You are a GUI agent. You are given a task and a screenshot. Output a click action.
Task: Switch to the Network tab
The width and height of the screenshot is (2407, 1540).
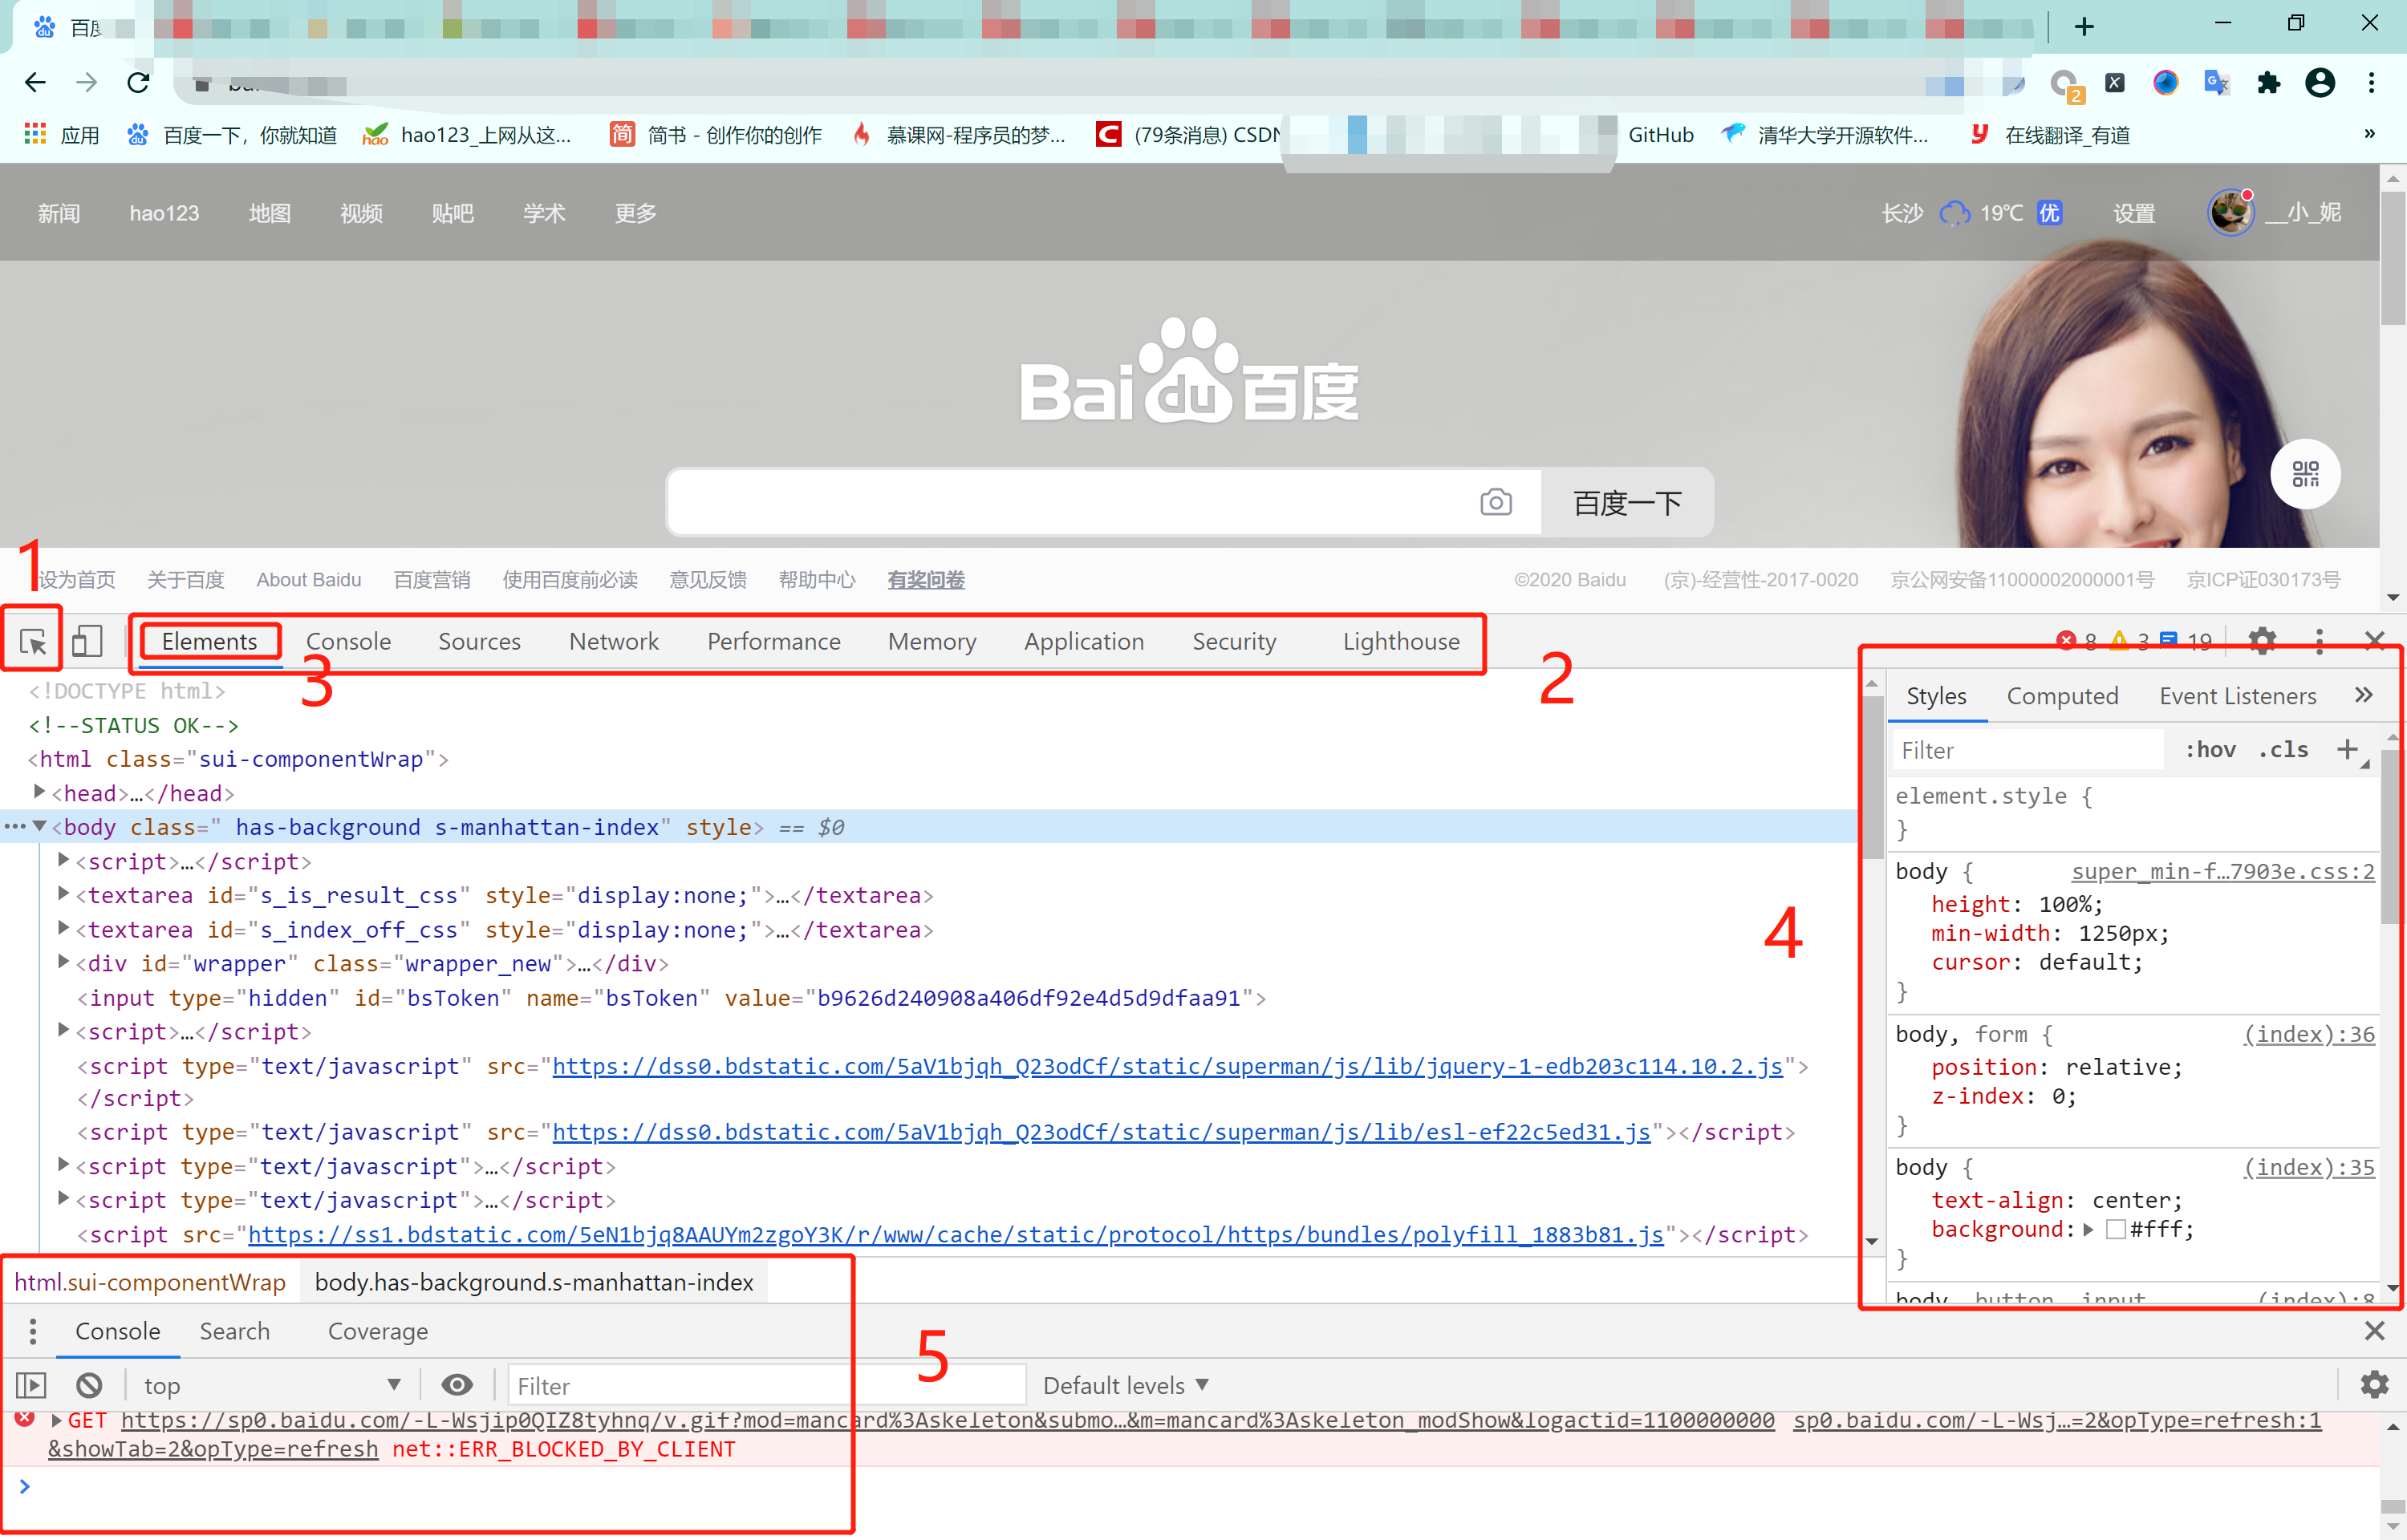(x=613, y=641)
